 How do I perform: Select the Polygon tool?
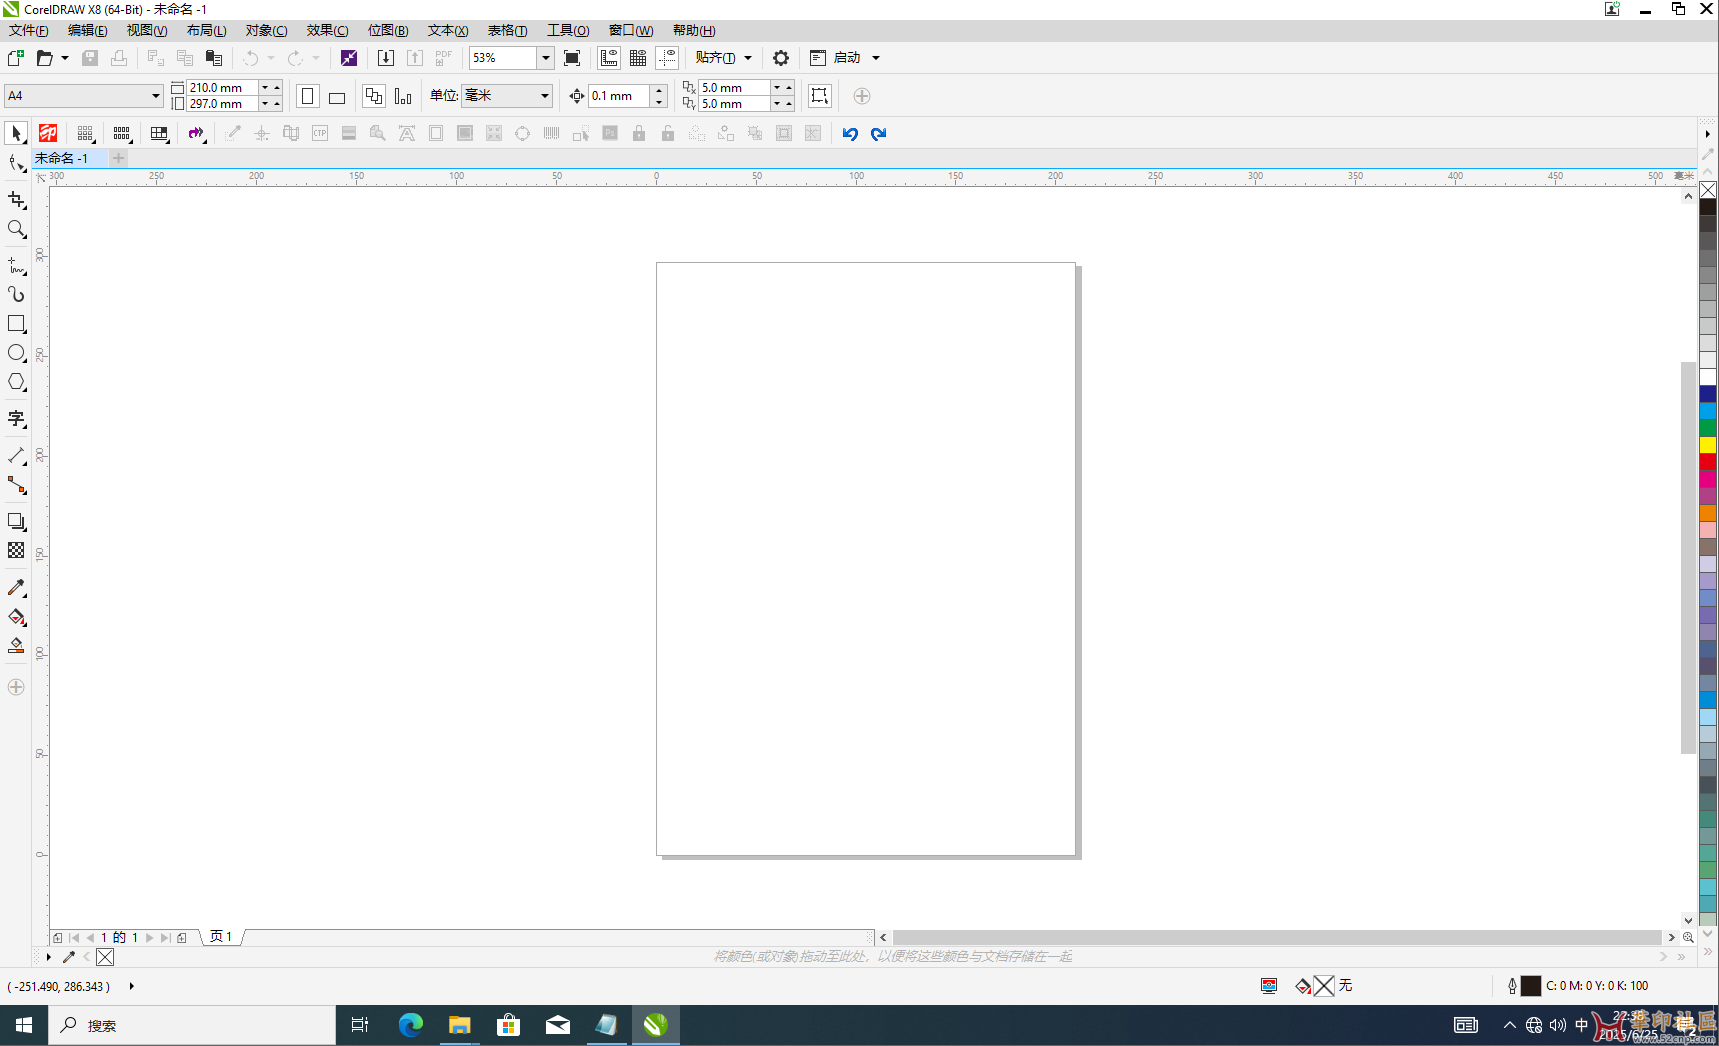[16, 382]
